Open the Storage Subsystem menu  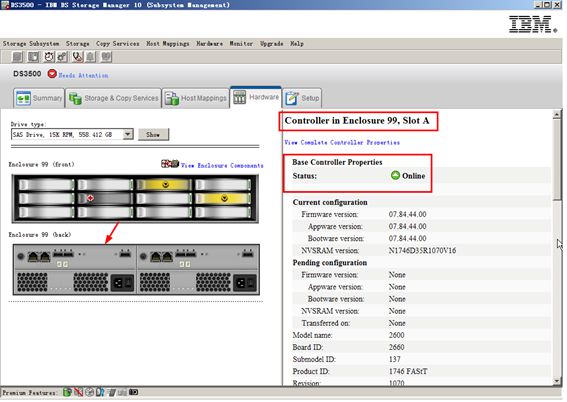point(31,43)
